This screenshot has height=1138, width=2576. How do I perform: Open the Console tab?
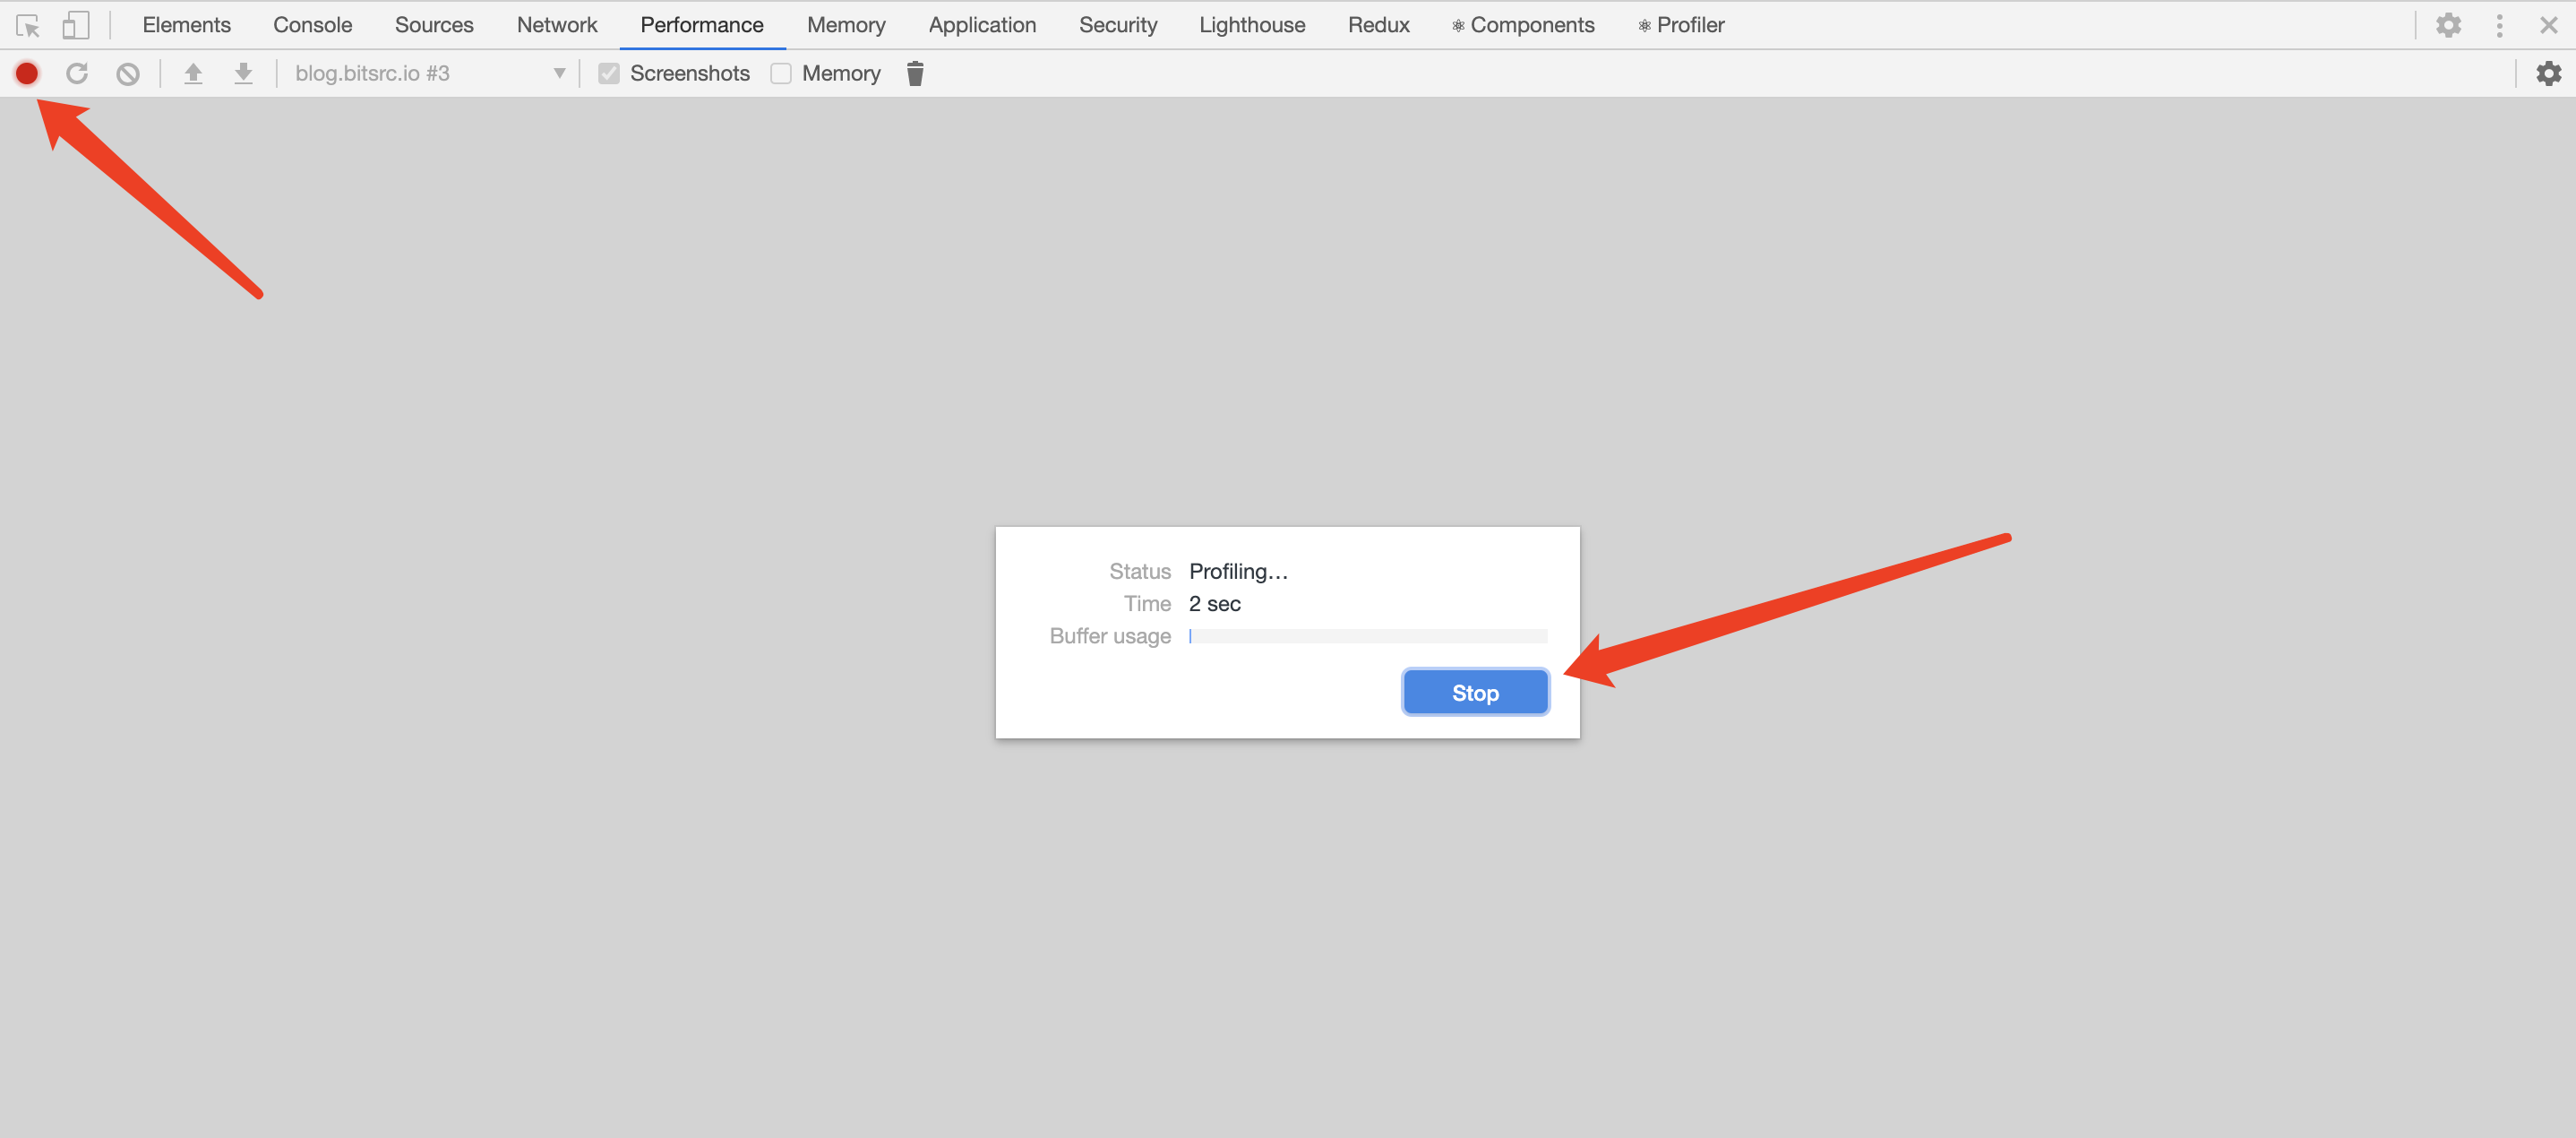pyautogui.click(x=312, y=25)
